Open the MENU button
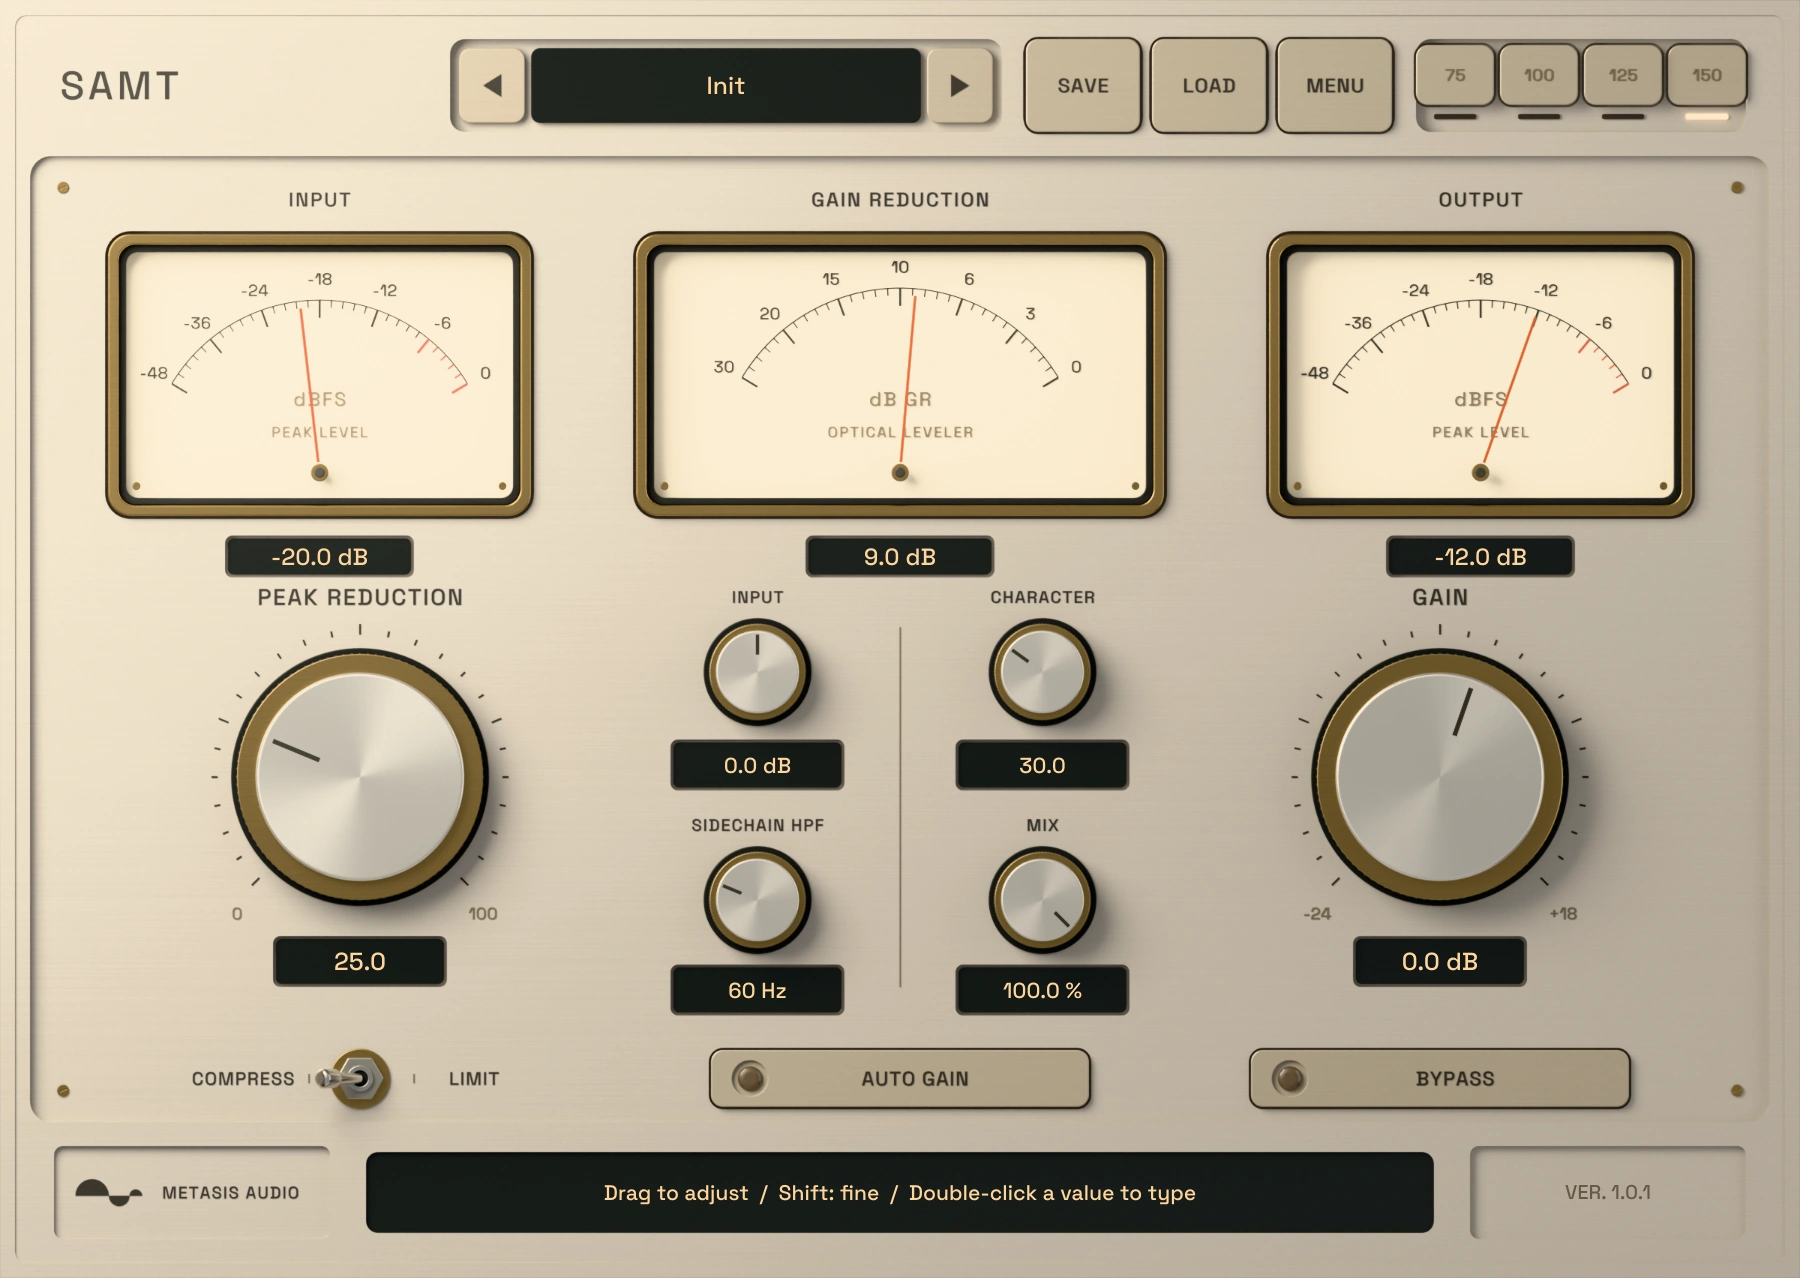 click(x=1335, y=86)
